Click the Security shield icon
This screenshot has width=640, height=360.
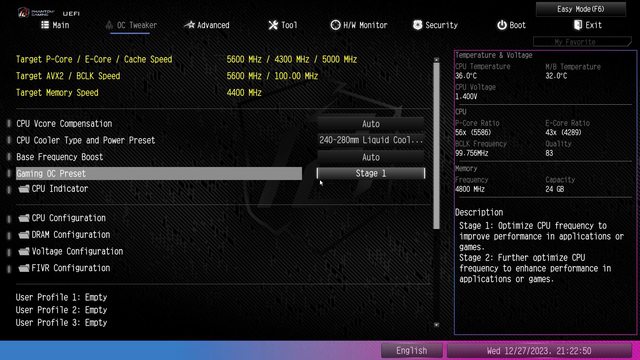click(417, 25)
